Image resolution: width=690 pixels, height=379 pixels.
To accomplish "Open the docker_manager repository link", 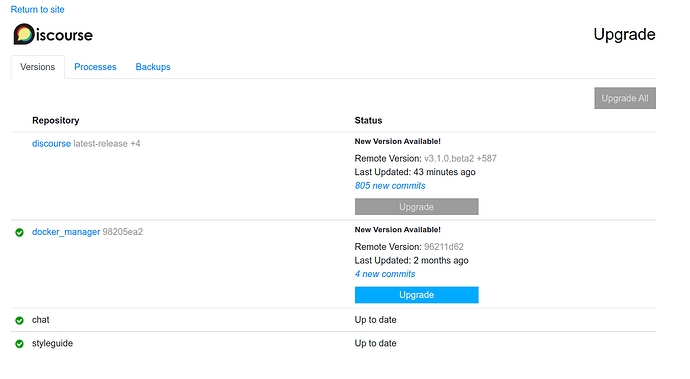I will (66, 232).
